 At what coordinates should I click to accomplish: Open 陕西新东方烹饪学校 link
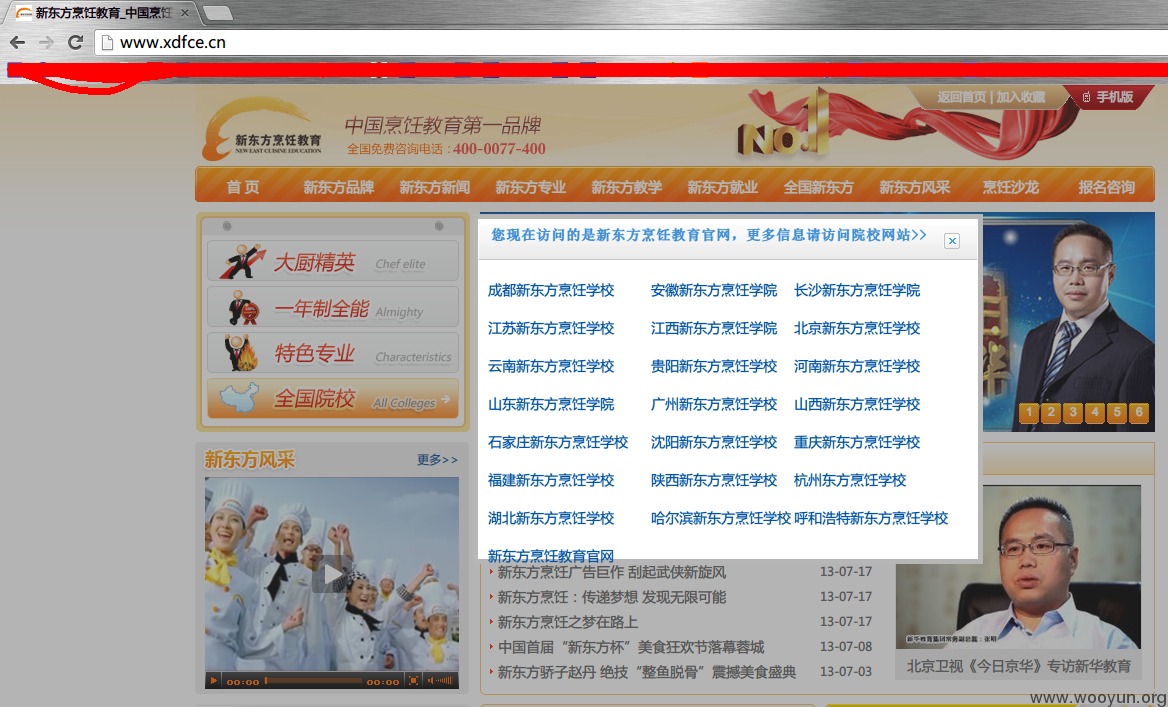pos(714,480)
